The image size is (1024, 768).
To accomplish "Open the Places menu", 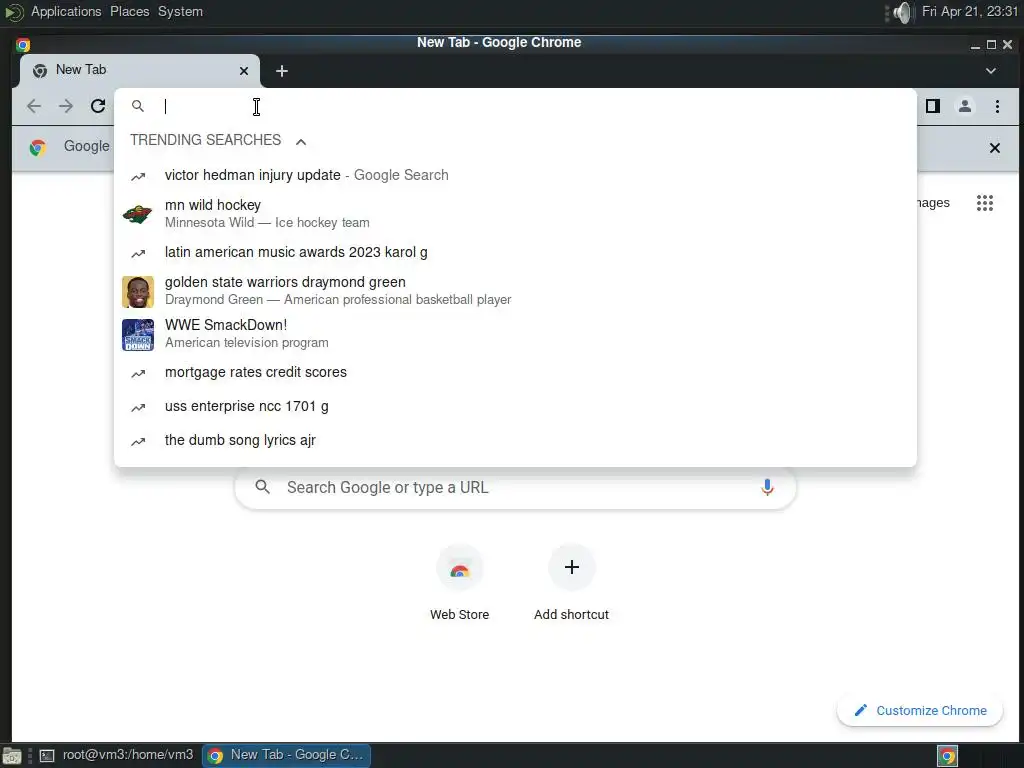I will (x=129, y=12).
